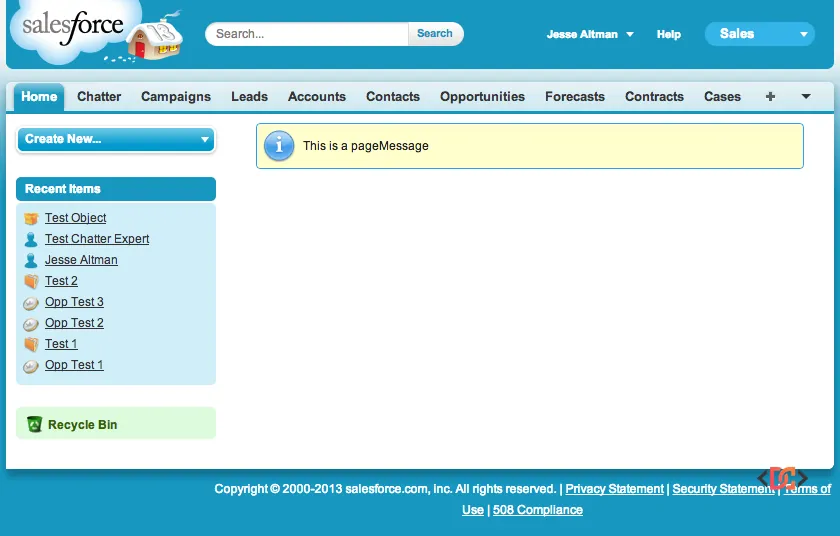The width and height of the screenshot is (840, 536).
Task: Open the Sales app switcher dropdown
Action: 760,34
